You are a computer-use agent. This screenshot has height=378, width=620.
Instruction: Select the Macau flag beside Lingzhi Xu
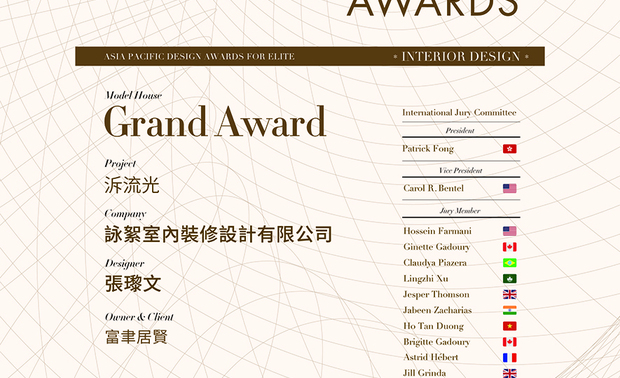click(510, 279)
